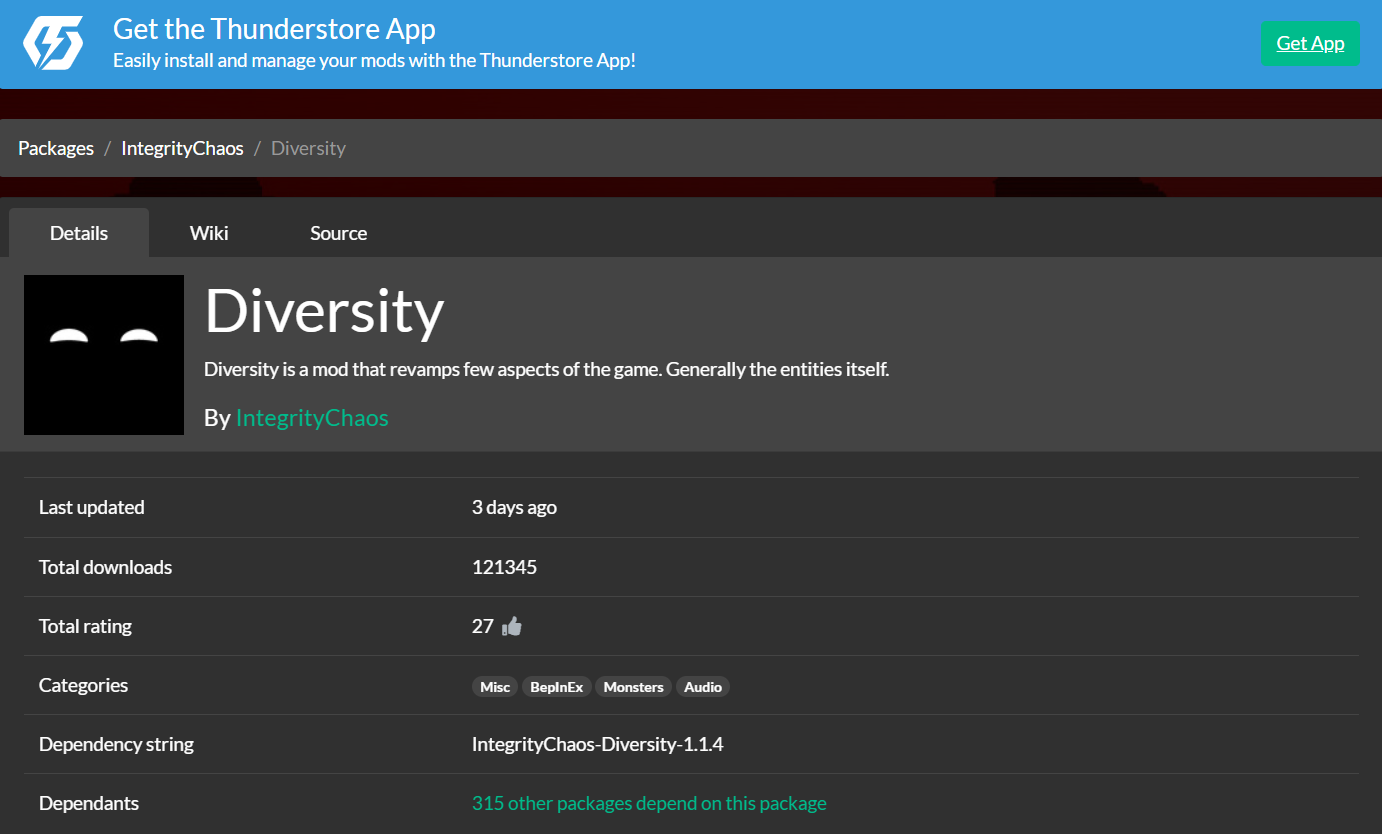Click the 'Dependants' label
This screenshot has width=1382, height=834.
pos(89,803)
